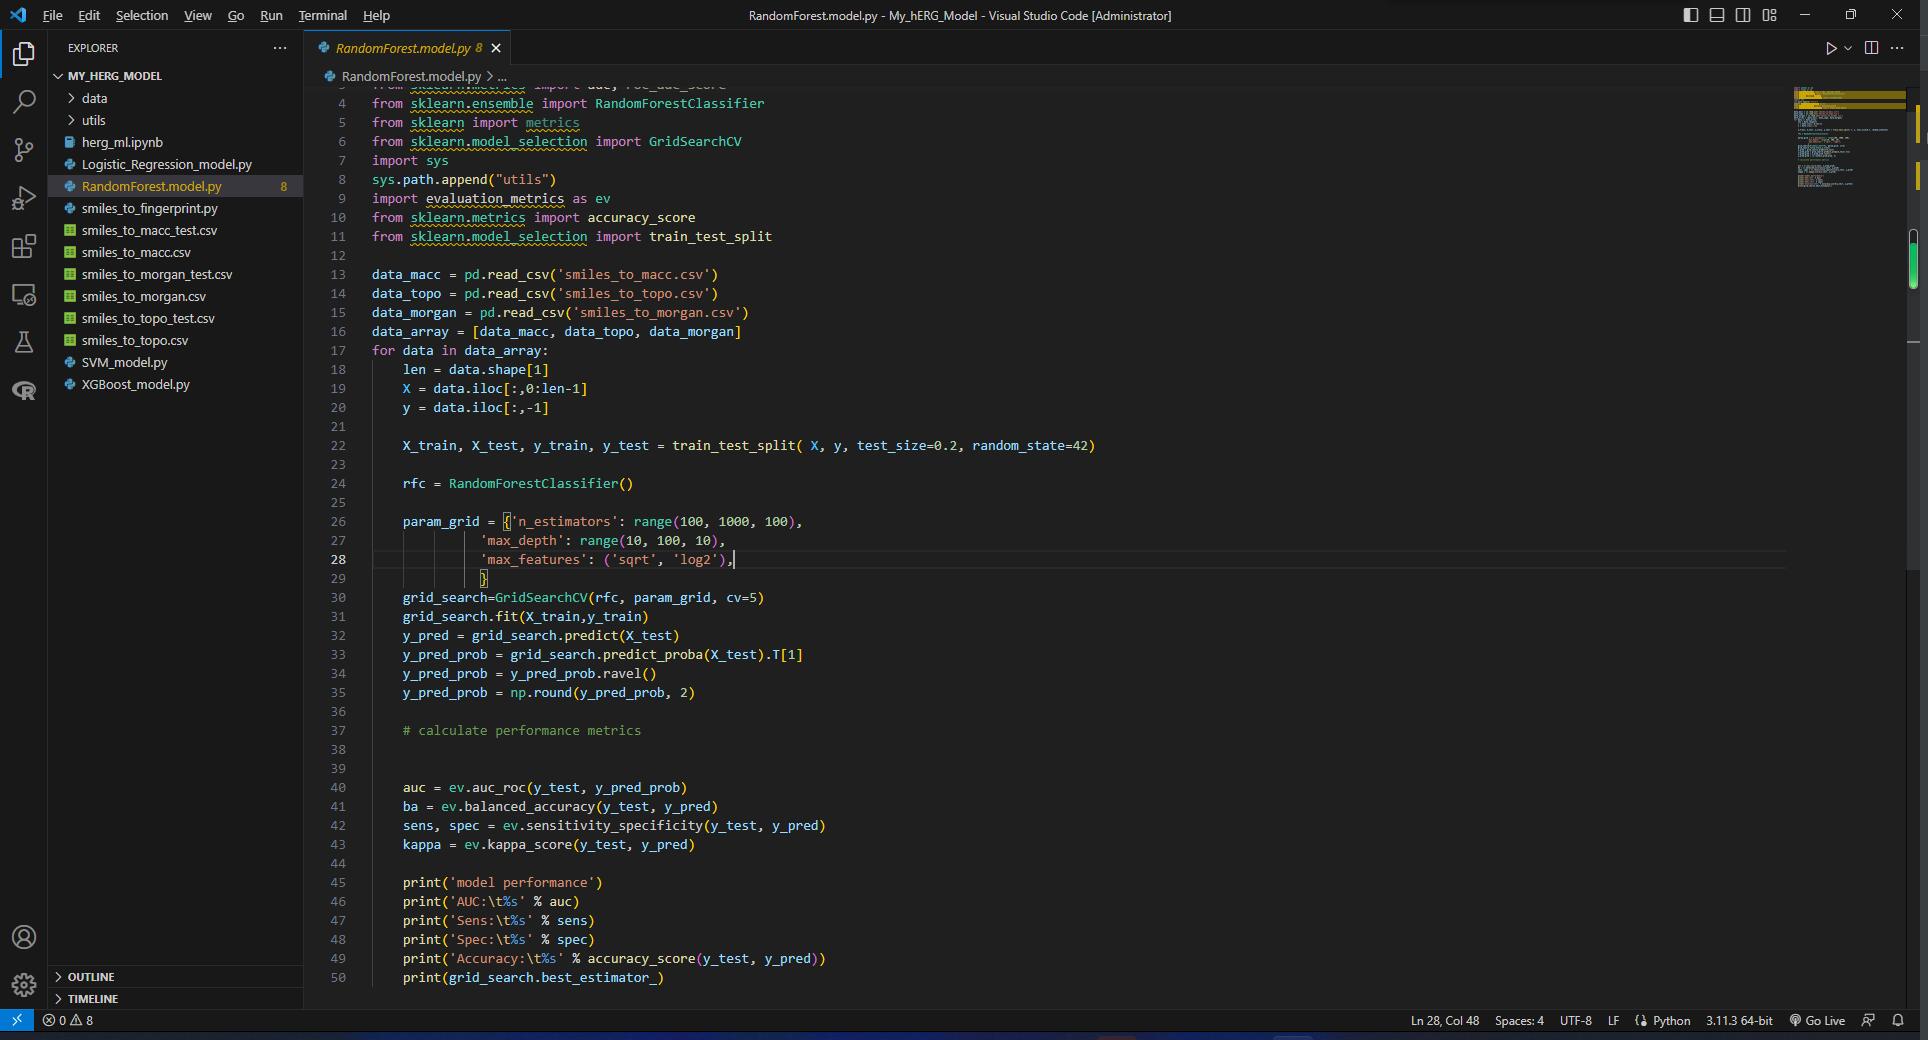1928x1040 pixels.
Task: Show errors and warnings problems panel
Action: point(68,1020)
